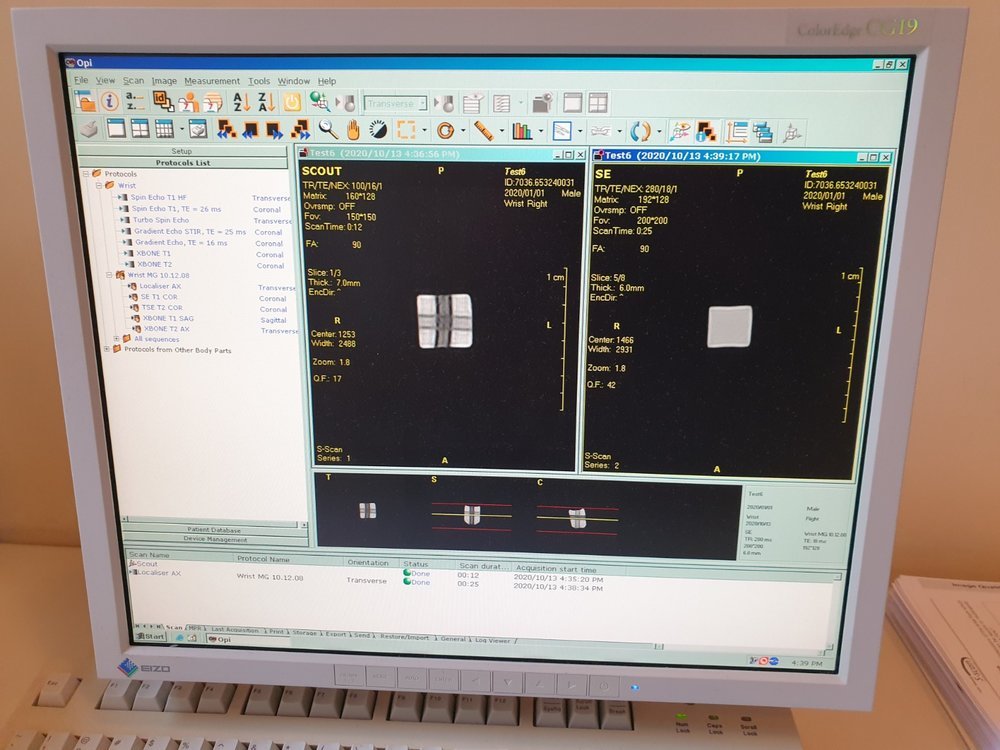Select the orange circular ROI tool
1000x750 pixels.
tap(446, 131)
